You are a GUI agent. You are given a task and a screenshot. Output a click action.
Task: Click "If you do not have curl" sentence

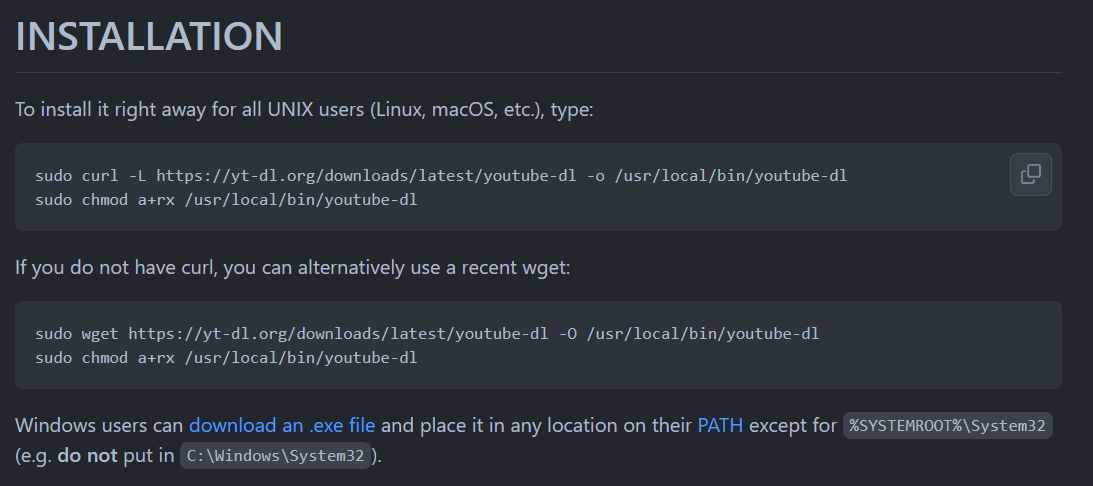click(x=293, y=268)
